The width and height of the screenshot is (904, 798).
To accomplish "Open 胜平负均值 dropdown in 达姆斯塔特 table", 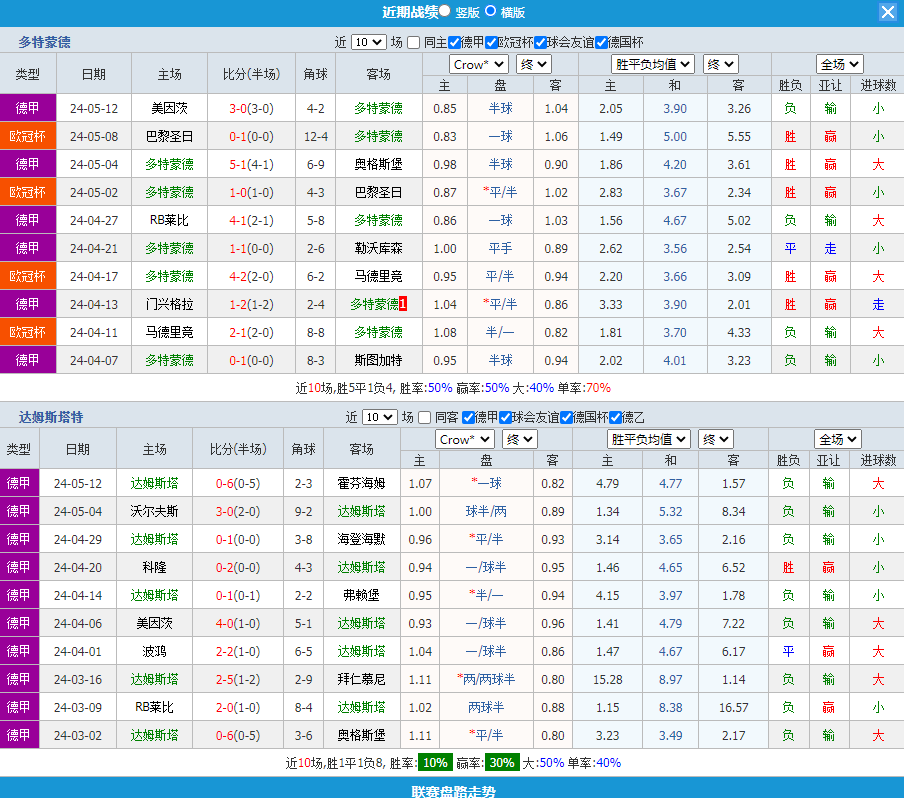I will 649,439.
